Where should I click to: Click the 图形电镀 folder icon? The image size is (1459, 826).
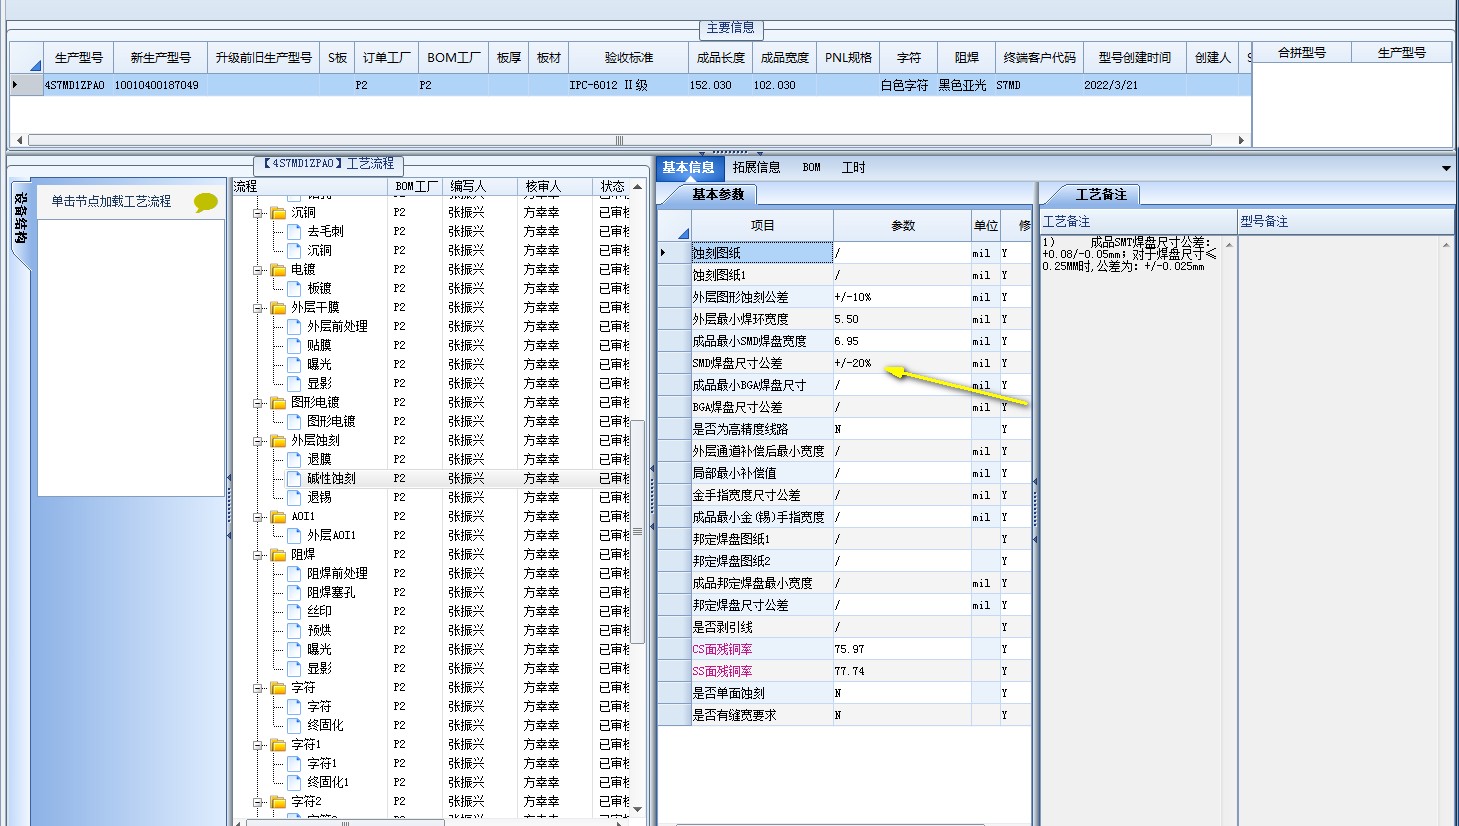tap(278, 402)
